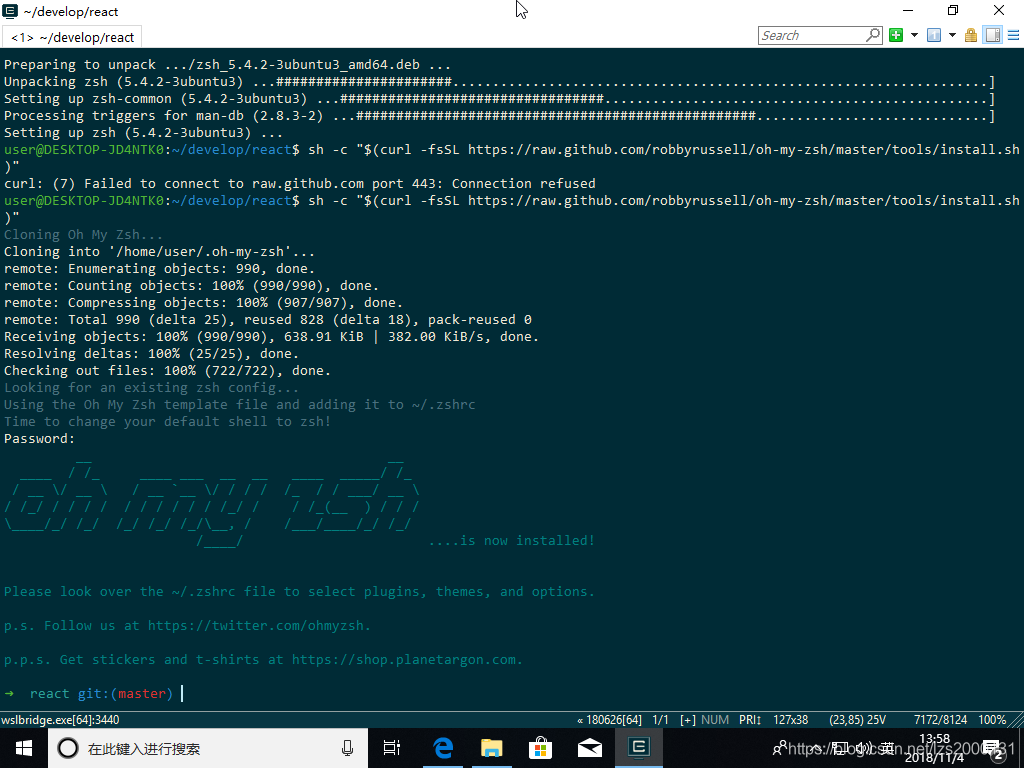
Task: Click the 127x38 console size status
Action: coord(790,720)
